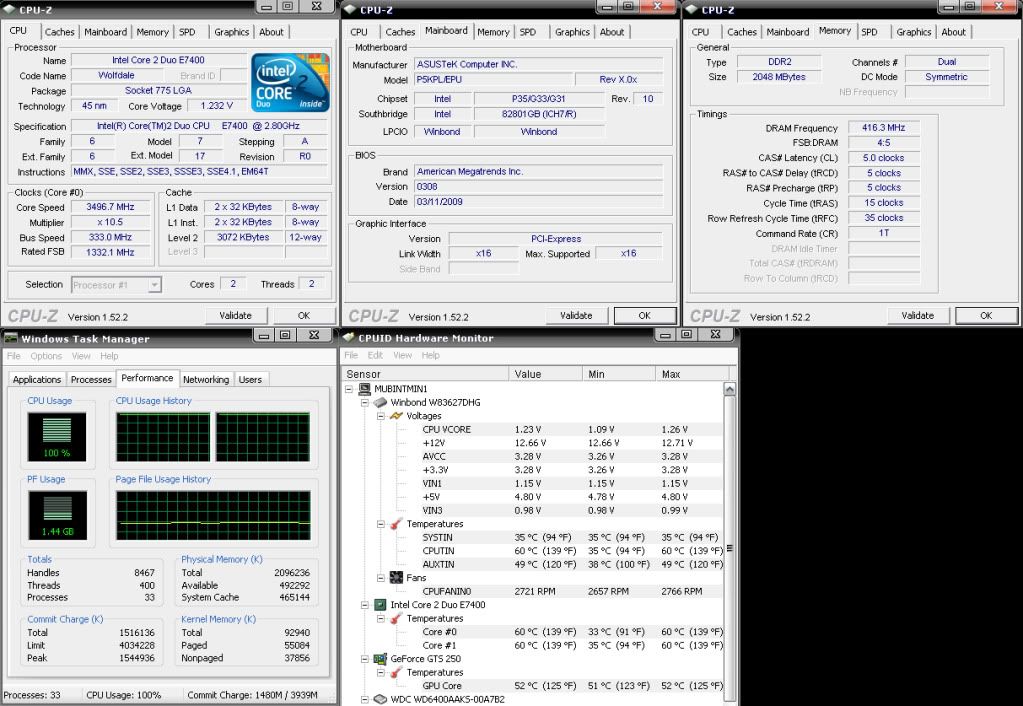The width and height of the screenshot is (1023, 706).
Task: Click Validate in the CPU-Z Memory window
Action: click(x=918, y=316)
